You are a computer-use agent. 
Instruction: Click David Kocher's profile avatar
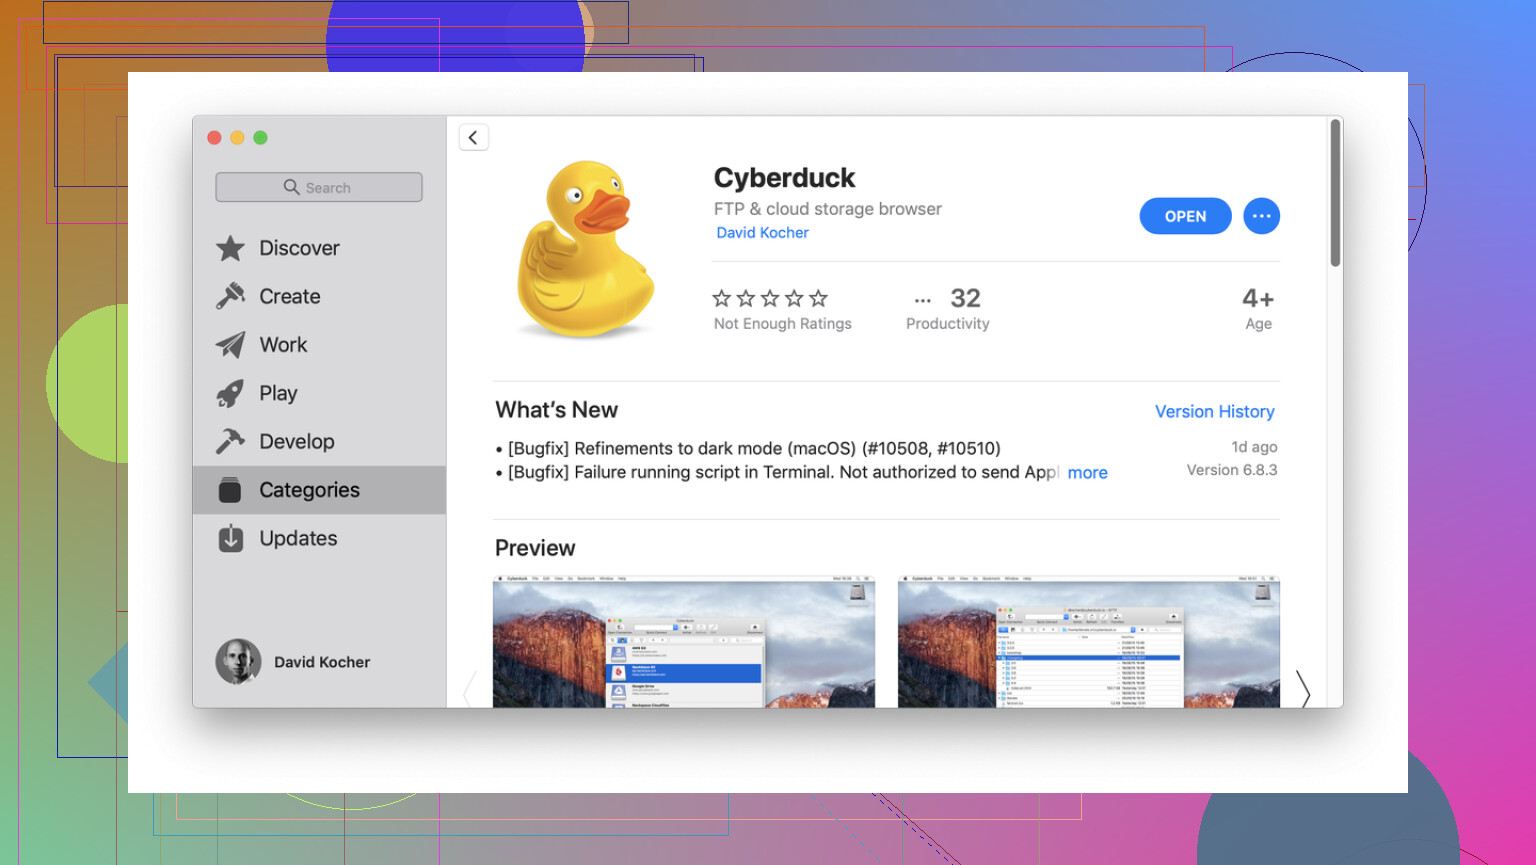click(238, 662)
